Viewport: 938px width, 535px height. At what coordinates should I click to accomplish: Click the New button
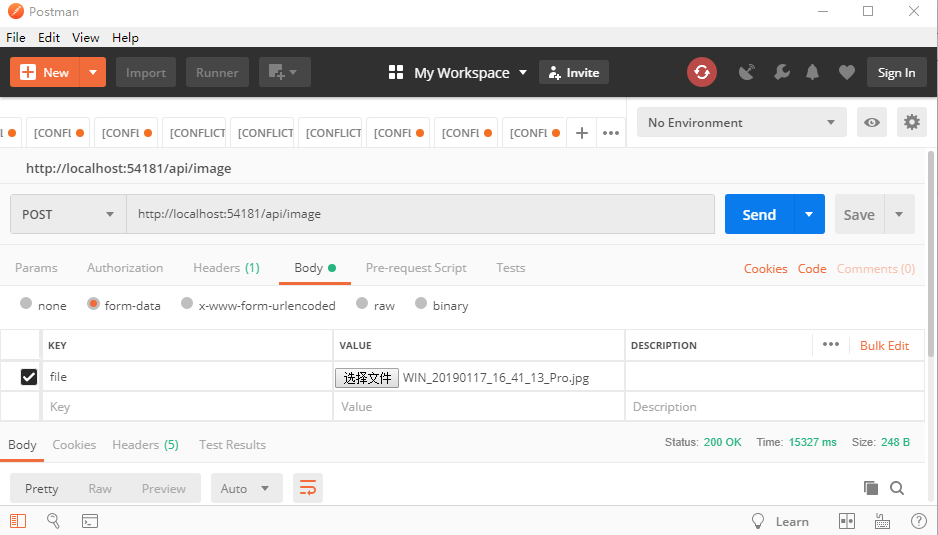click(45, 72)
